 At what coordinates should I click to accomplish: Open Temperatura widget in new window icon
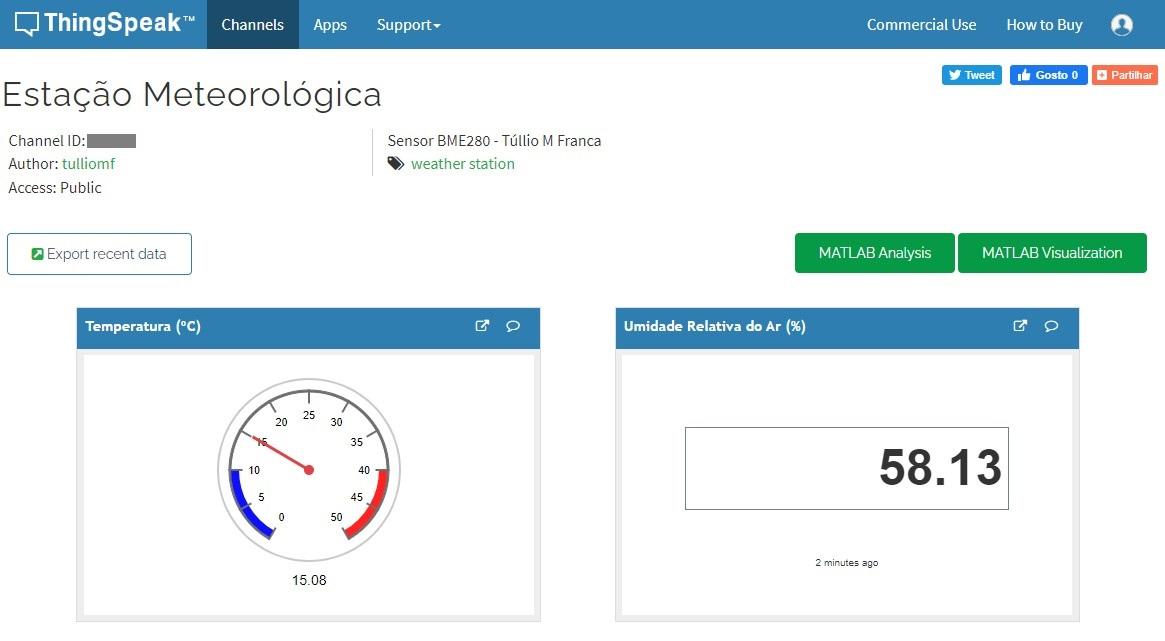(482, 325)
